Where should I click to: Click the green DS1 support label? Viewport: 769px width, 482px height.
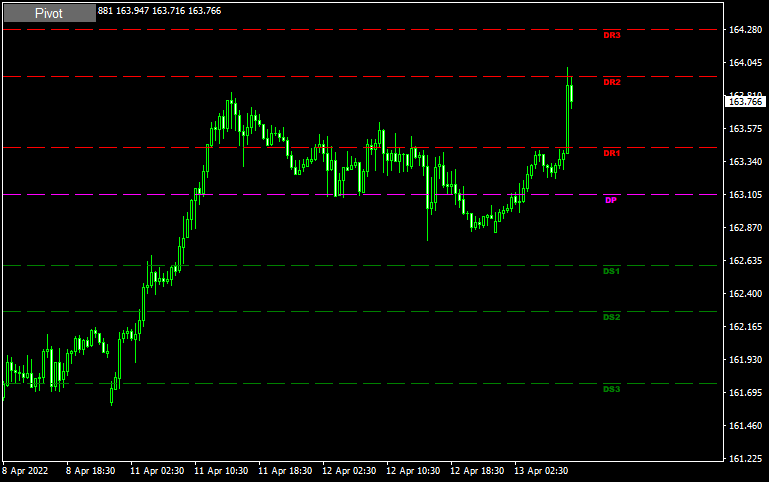pos(612,271)
